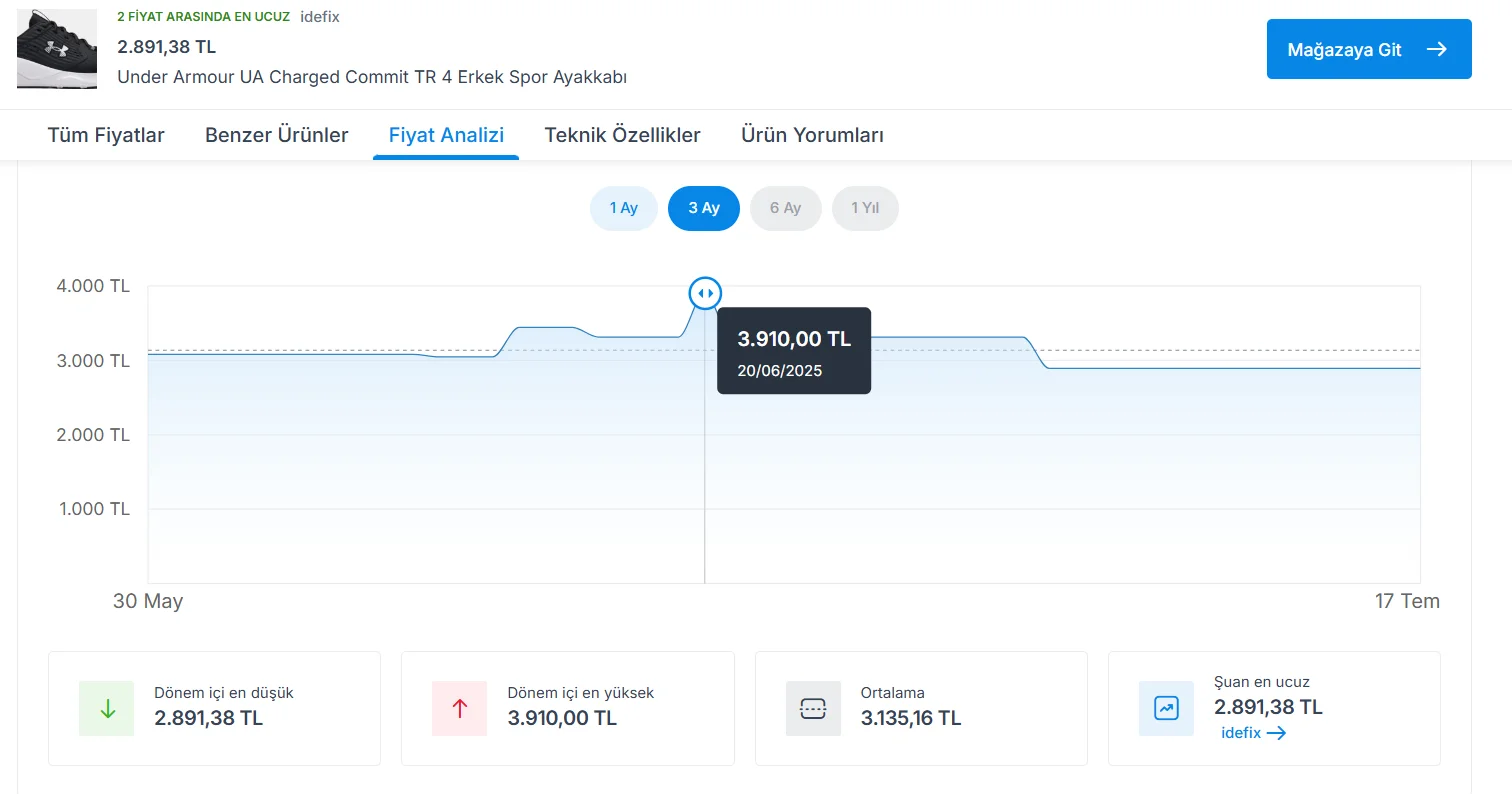
Task: Click the chart's circular drag handle
Action: pyautogui.click(x=704, y=293)
